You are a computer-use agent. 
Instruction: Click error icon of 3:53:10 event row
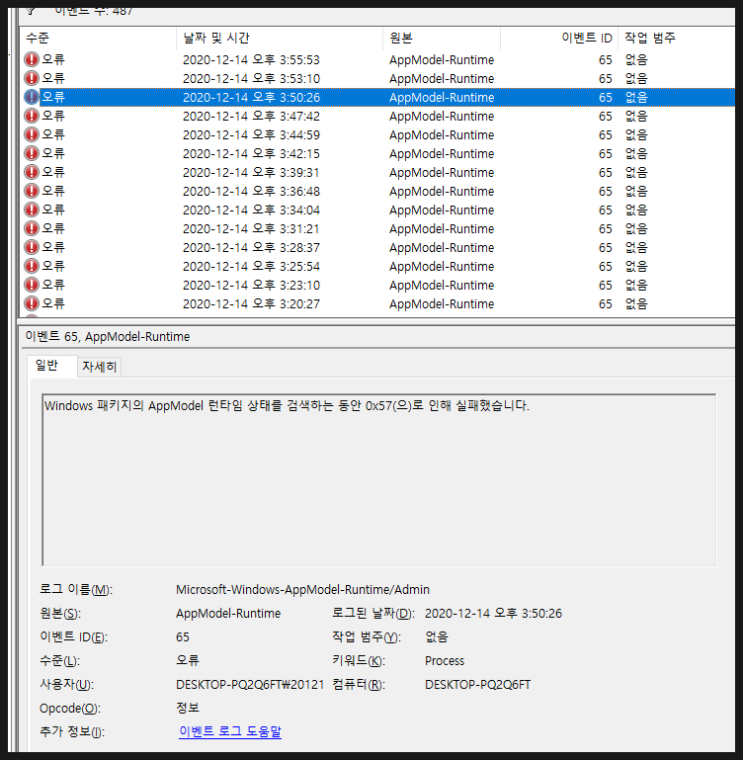coord(32,79)
